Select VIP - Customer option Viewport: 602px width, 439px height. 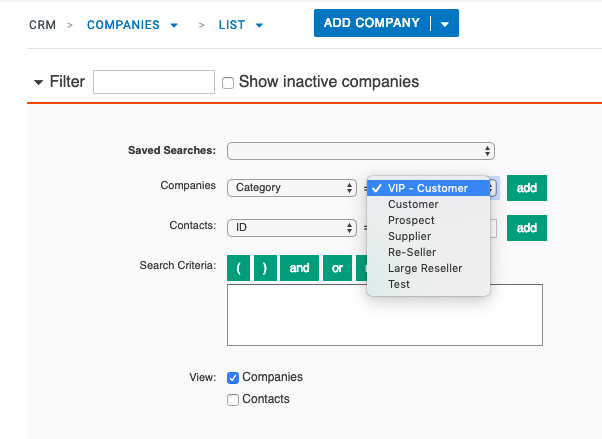[x=428, y=188]
